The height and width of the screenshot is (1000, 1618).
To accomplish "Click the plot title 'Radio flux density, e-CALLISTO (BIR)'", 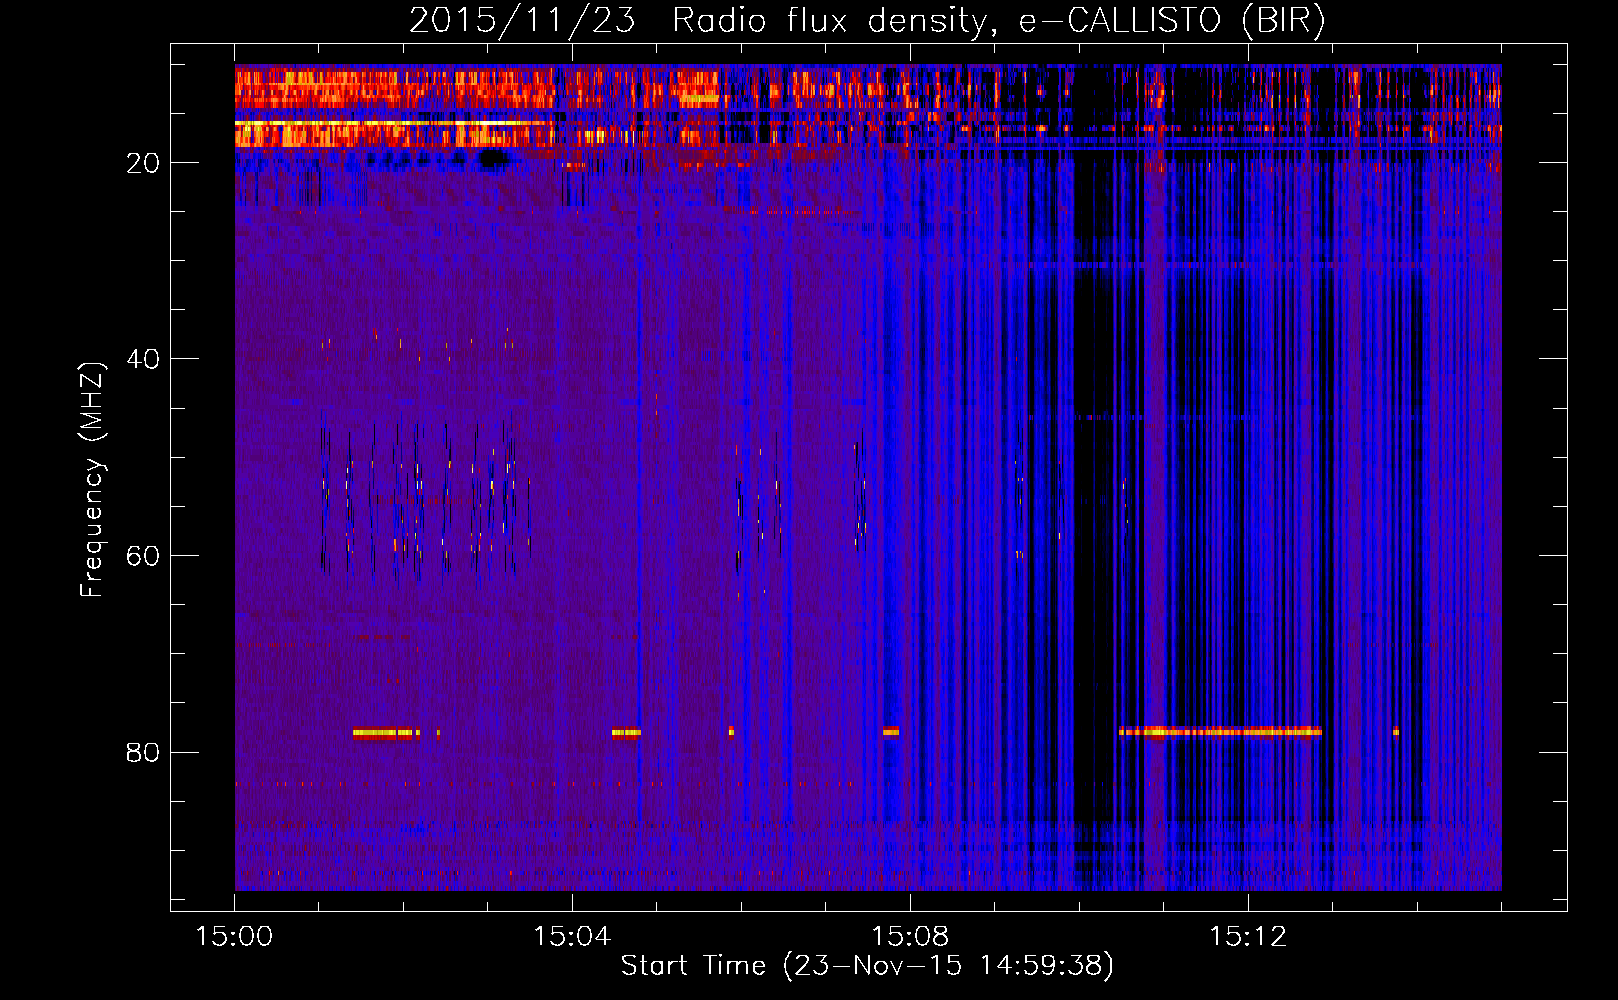I will point(998,21).
